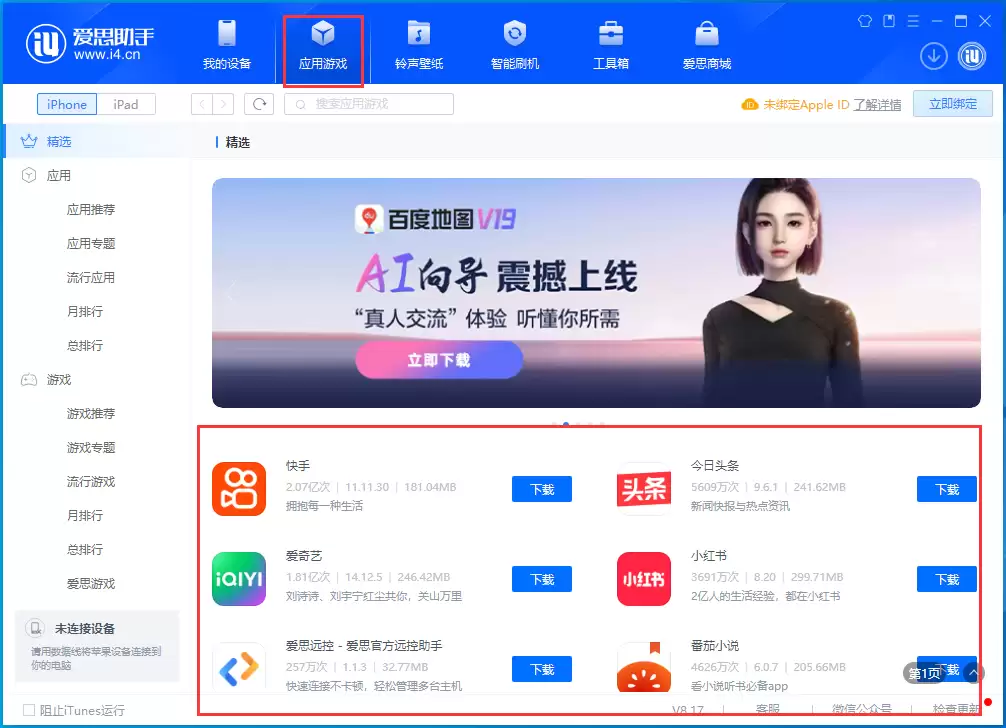This screenshot has height=728, width=1006.
Task: Click the 立即绑定 button
Action: point(953,104)
